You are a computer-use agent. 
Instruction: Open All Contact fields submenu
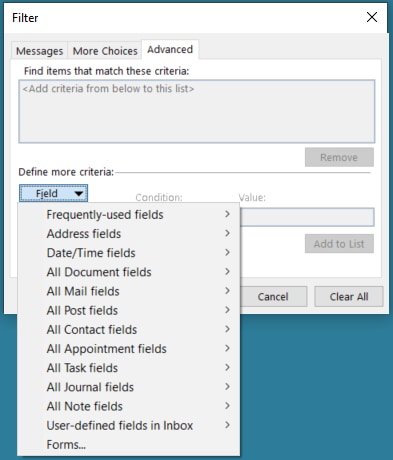(129, 329)
